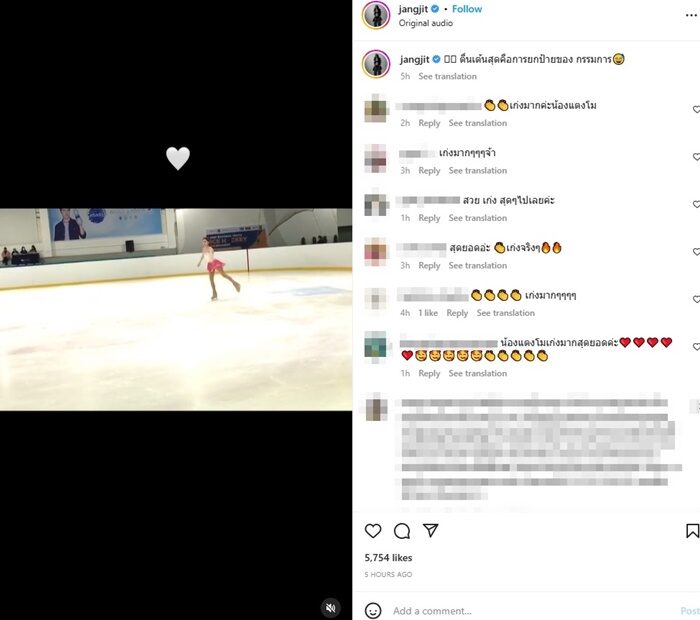This screenshot has width=700, height=620.
Task: See translation on the 4h comment
Action: pos(505,313)
